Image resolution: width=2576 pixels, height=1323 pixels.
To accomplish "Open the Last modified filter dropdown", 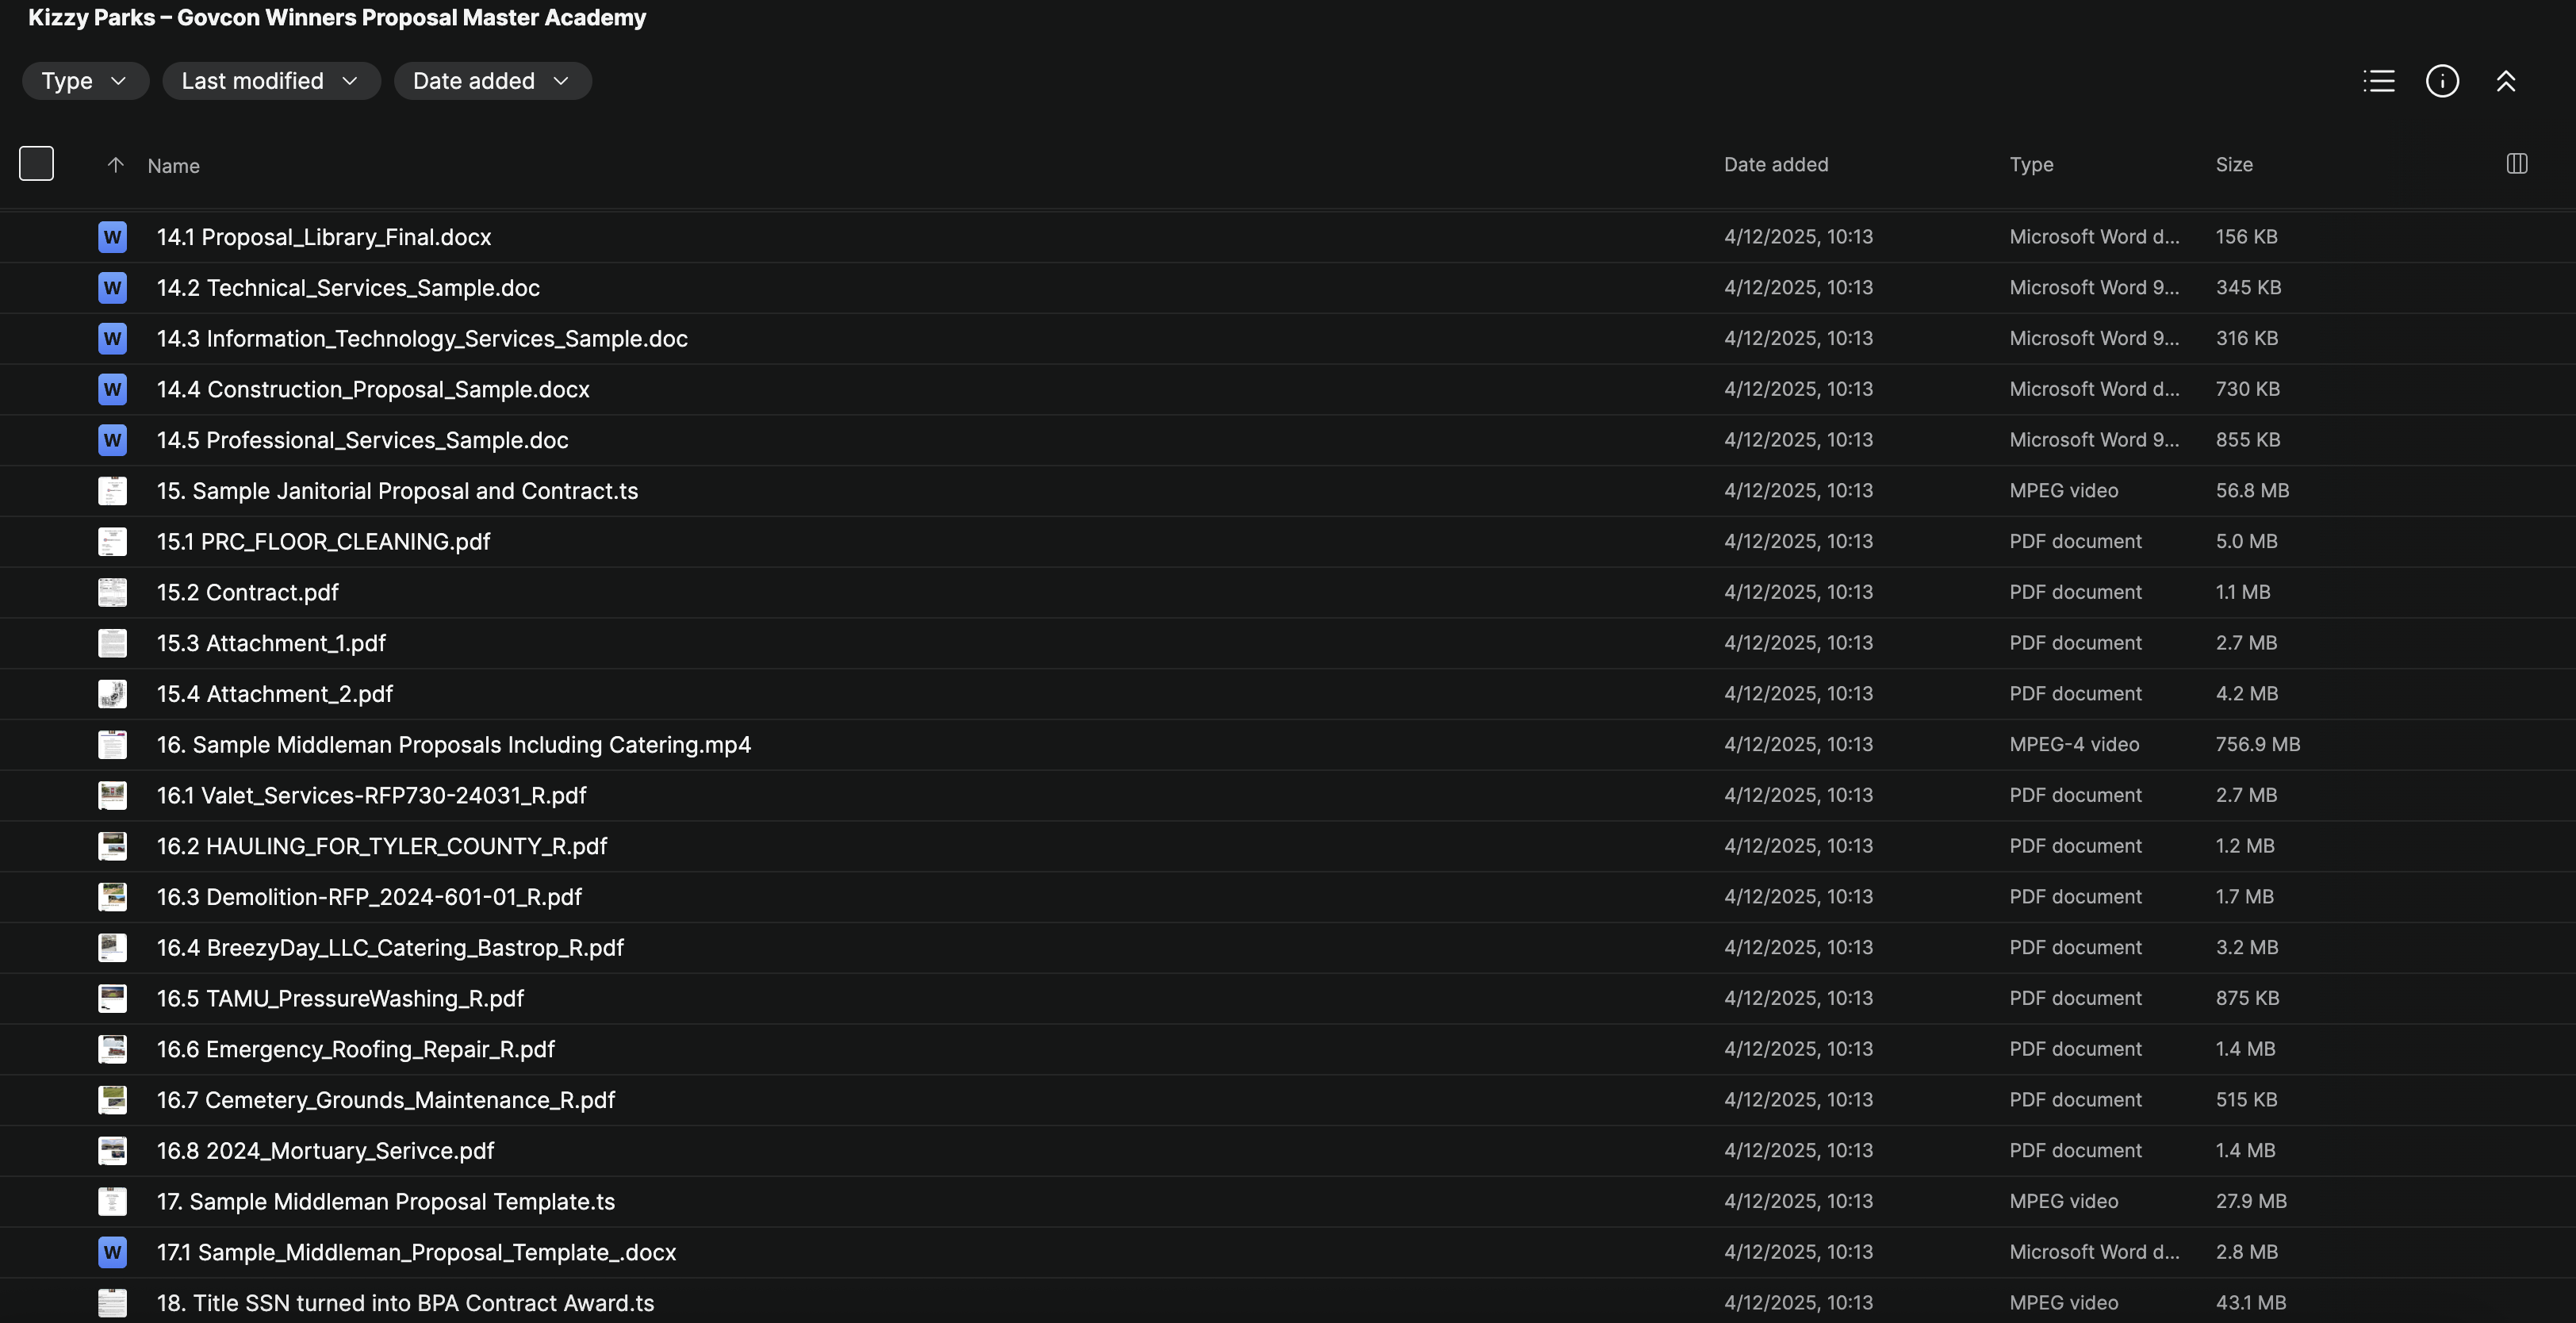I will (x=270, y=81).
